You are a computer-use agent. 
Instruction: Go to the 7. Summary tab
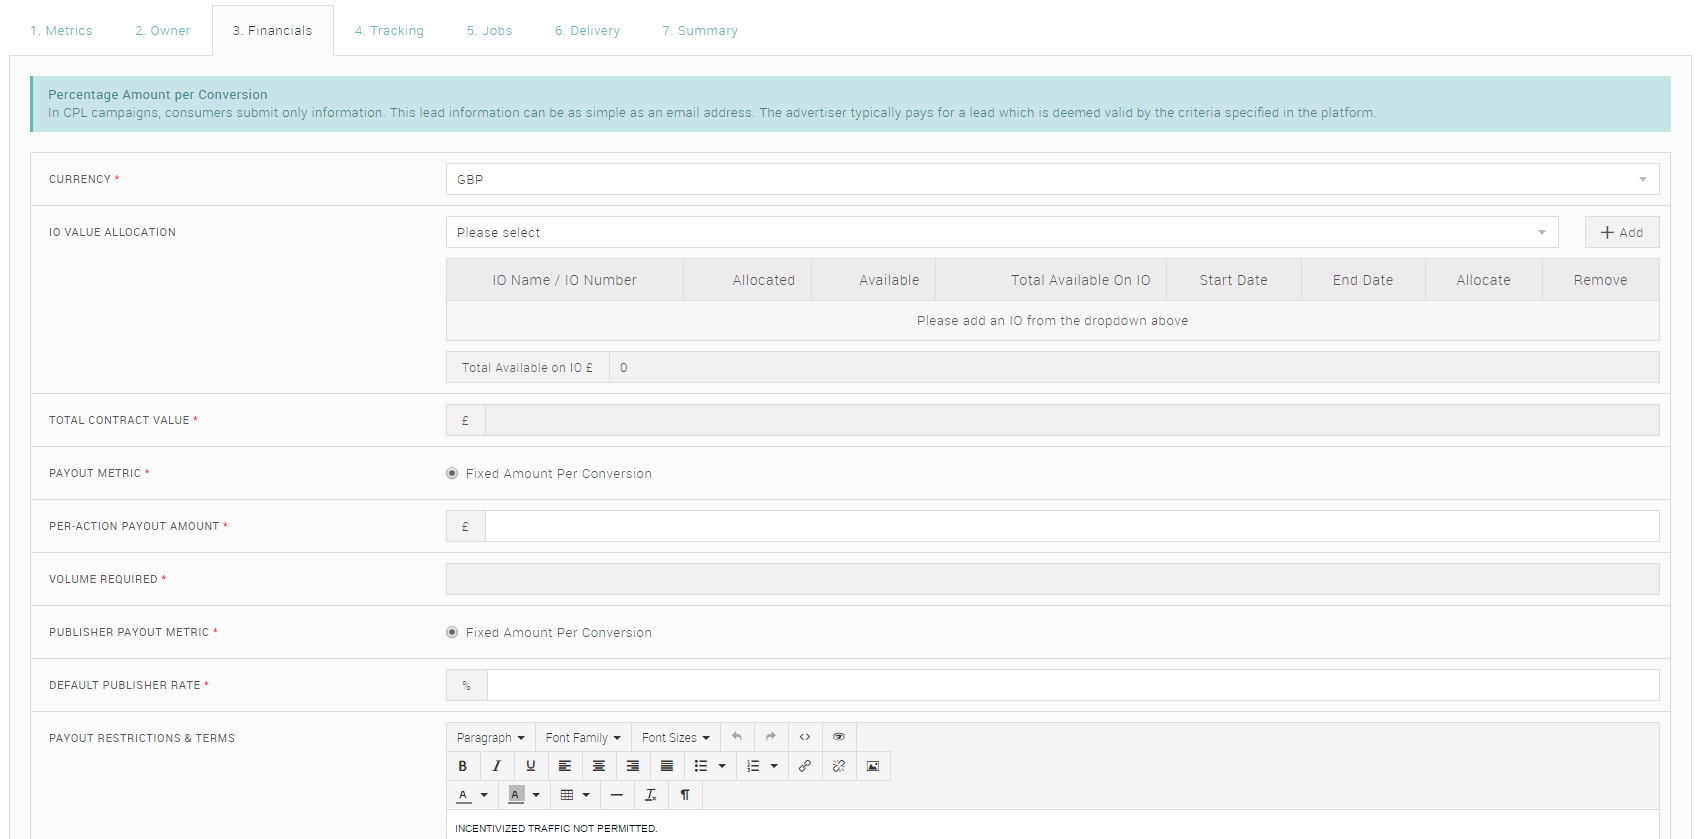[x=699, y=31]
